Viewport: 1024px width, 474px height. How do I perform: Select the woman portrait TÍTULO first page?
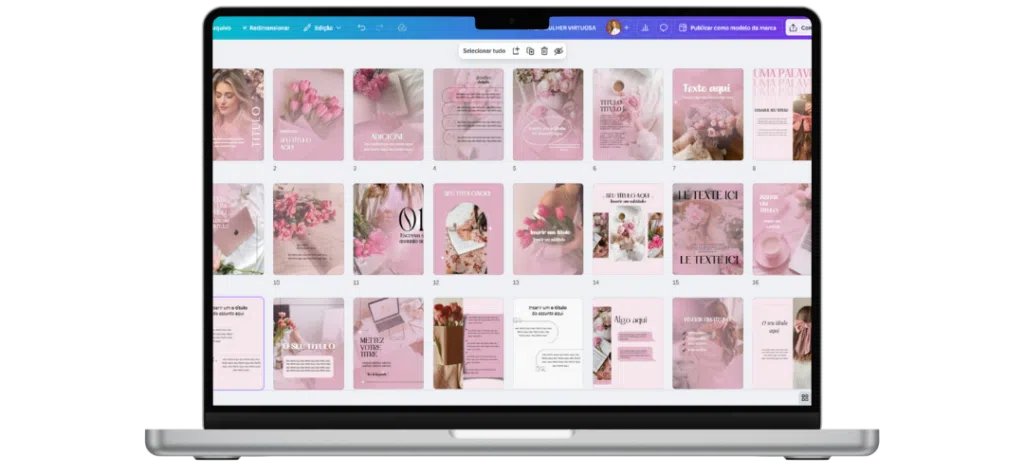click(238, 114)
